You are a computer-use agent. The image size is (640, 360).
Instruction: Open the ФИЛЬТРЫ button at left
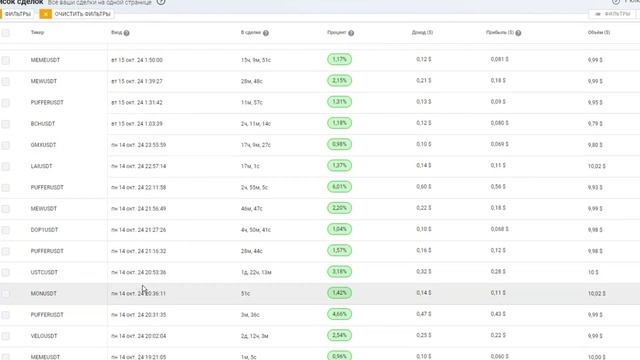(17, 14)
